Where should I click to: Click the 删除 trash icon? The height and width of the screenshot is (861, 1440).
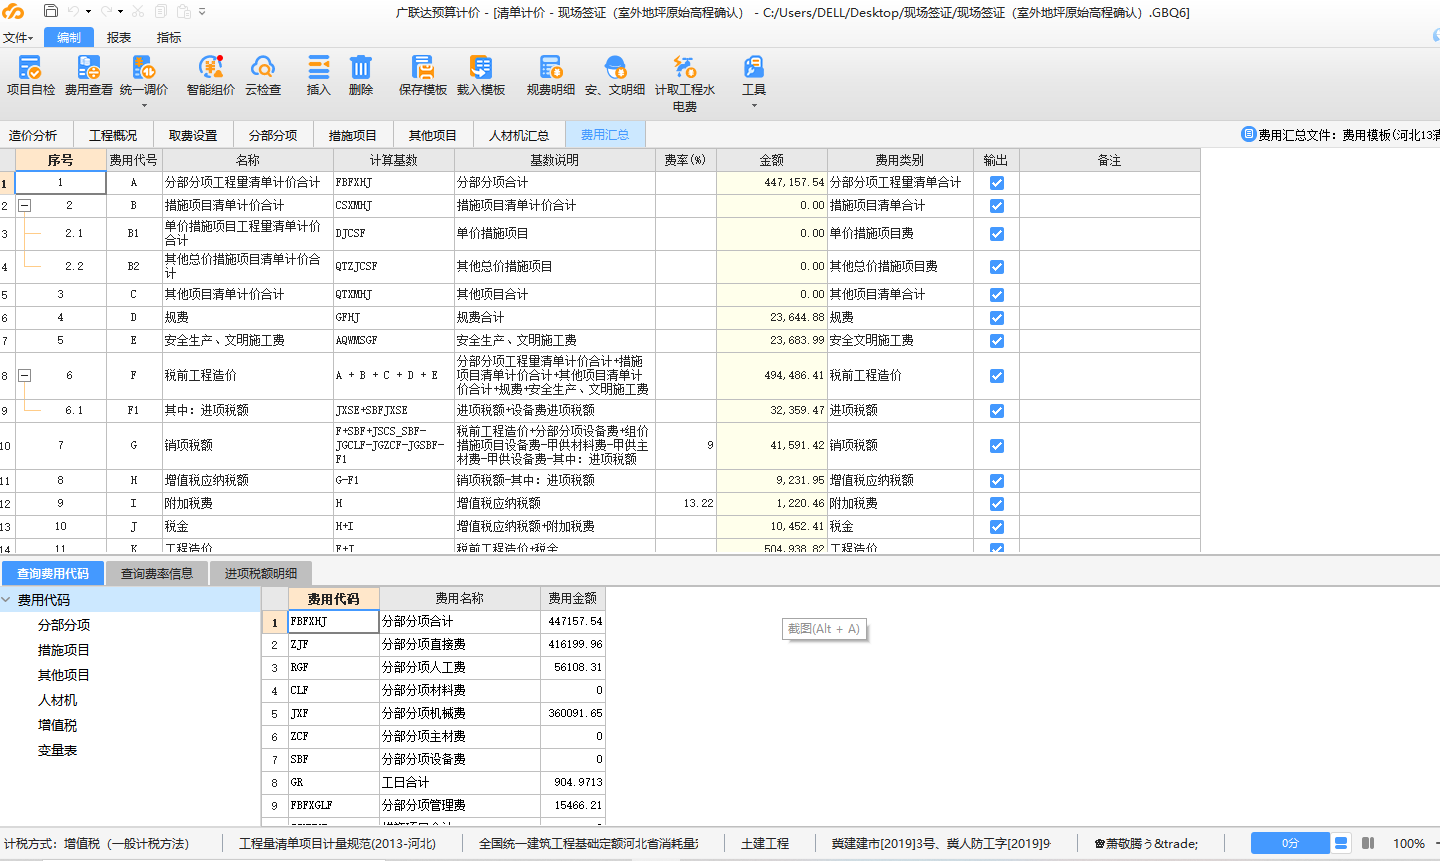pos(361,68)
